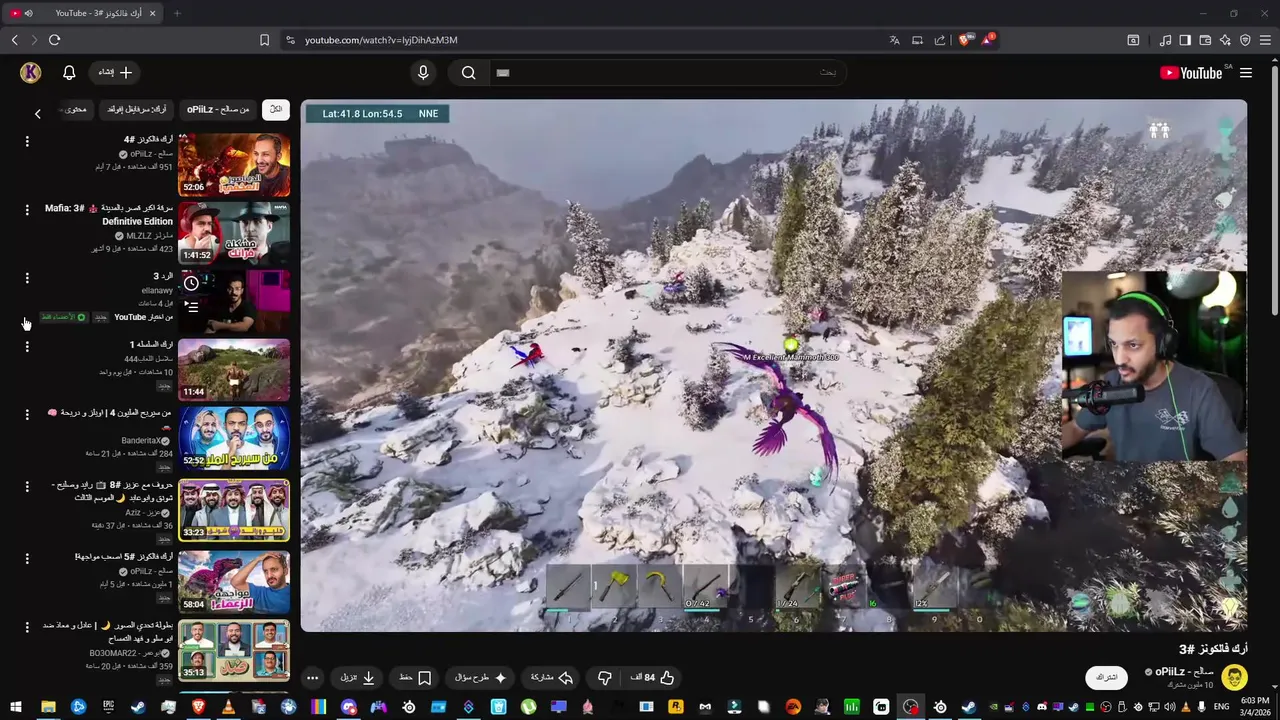1280x720 pixels.
Task: Open options menu for the Banderita video
Action: (x=27, y=414)
